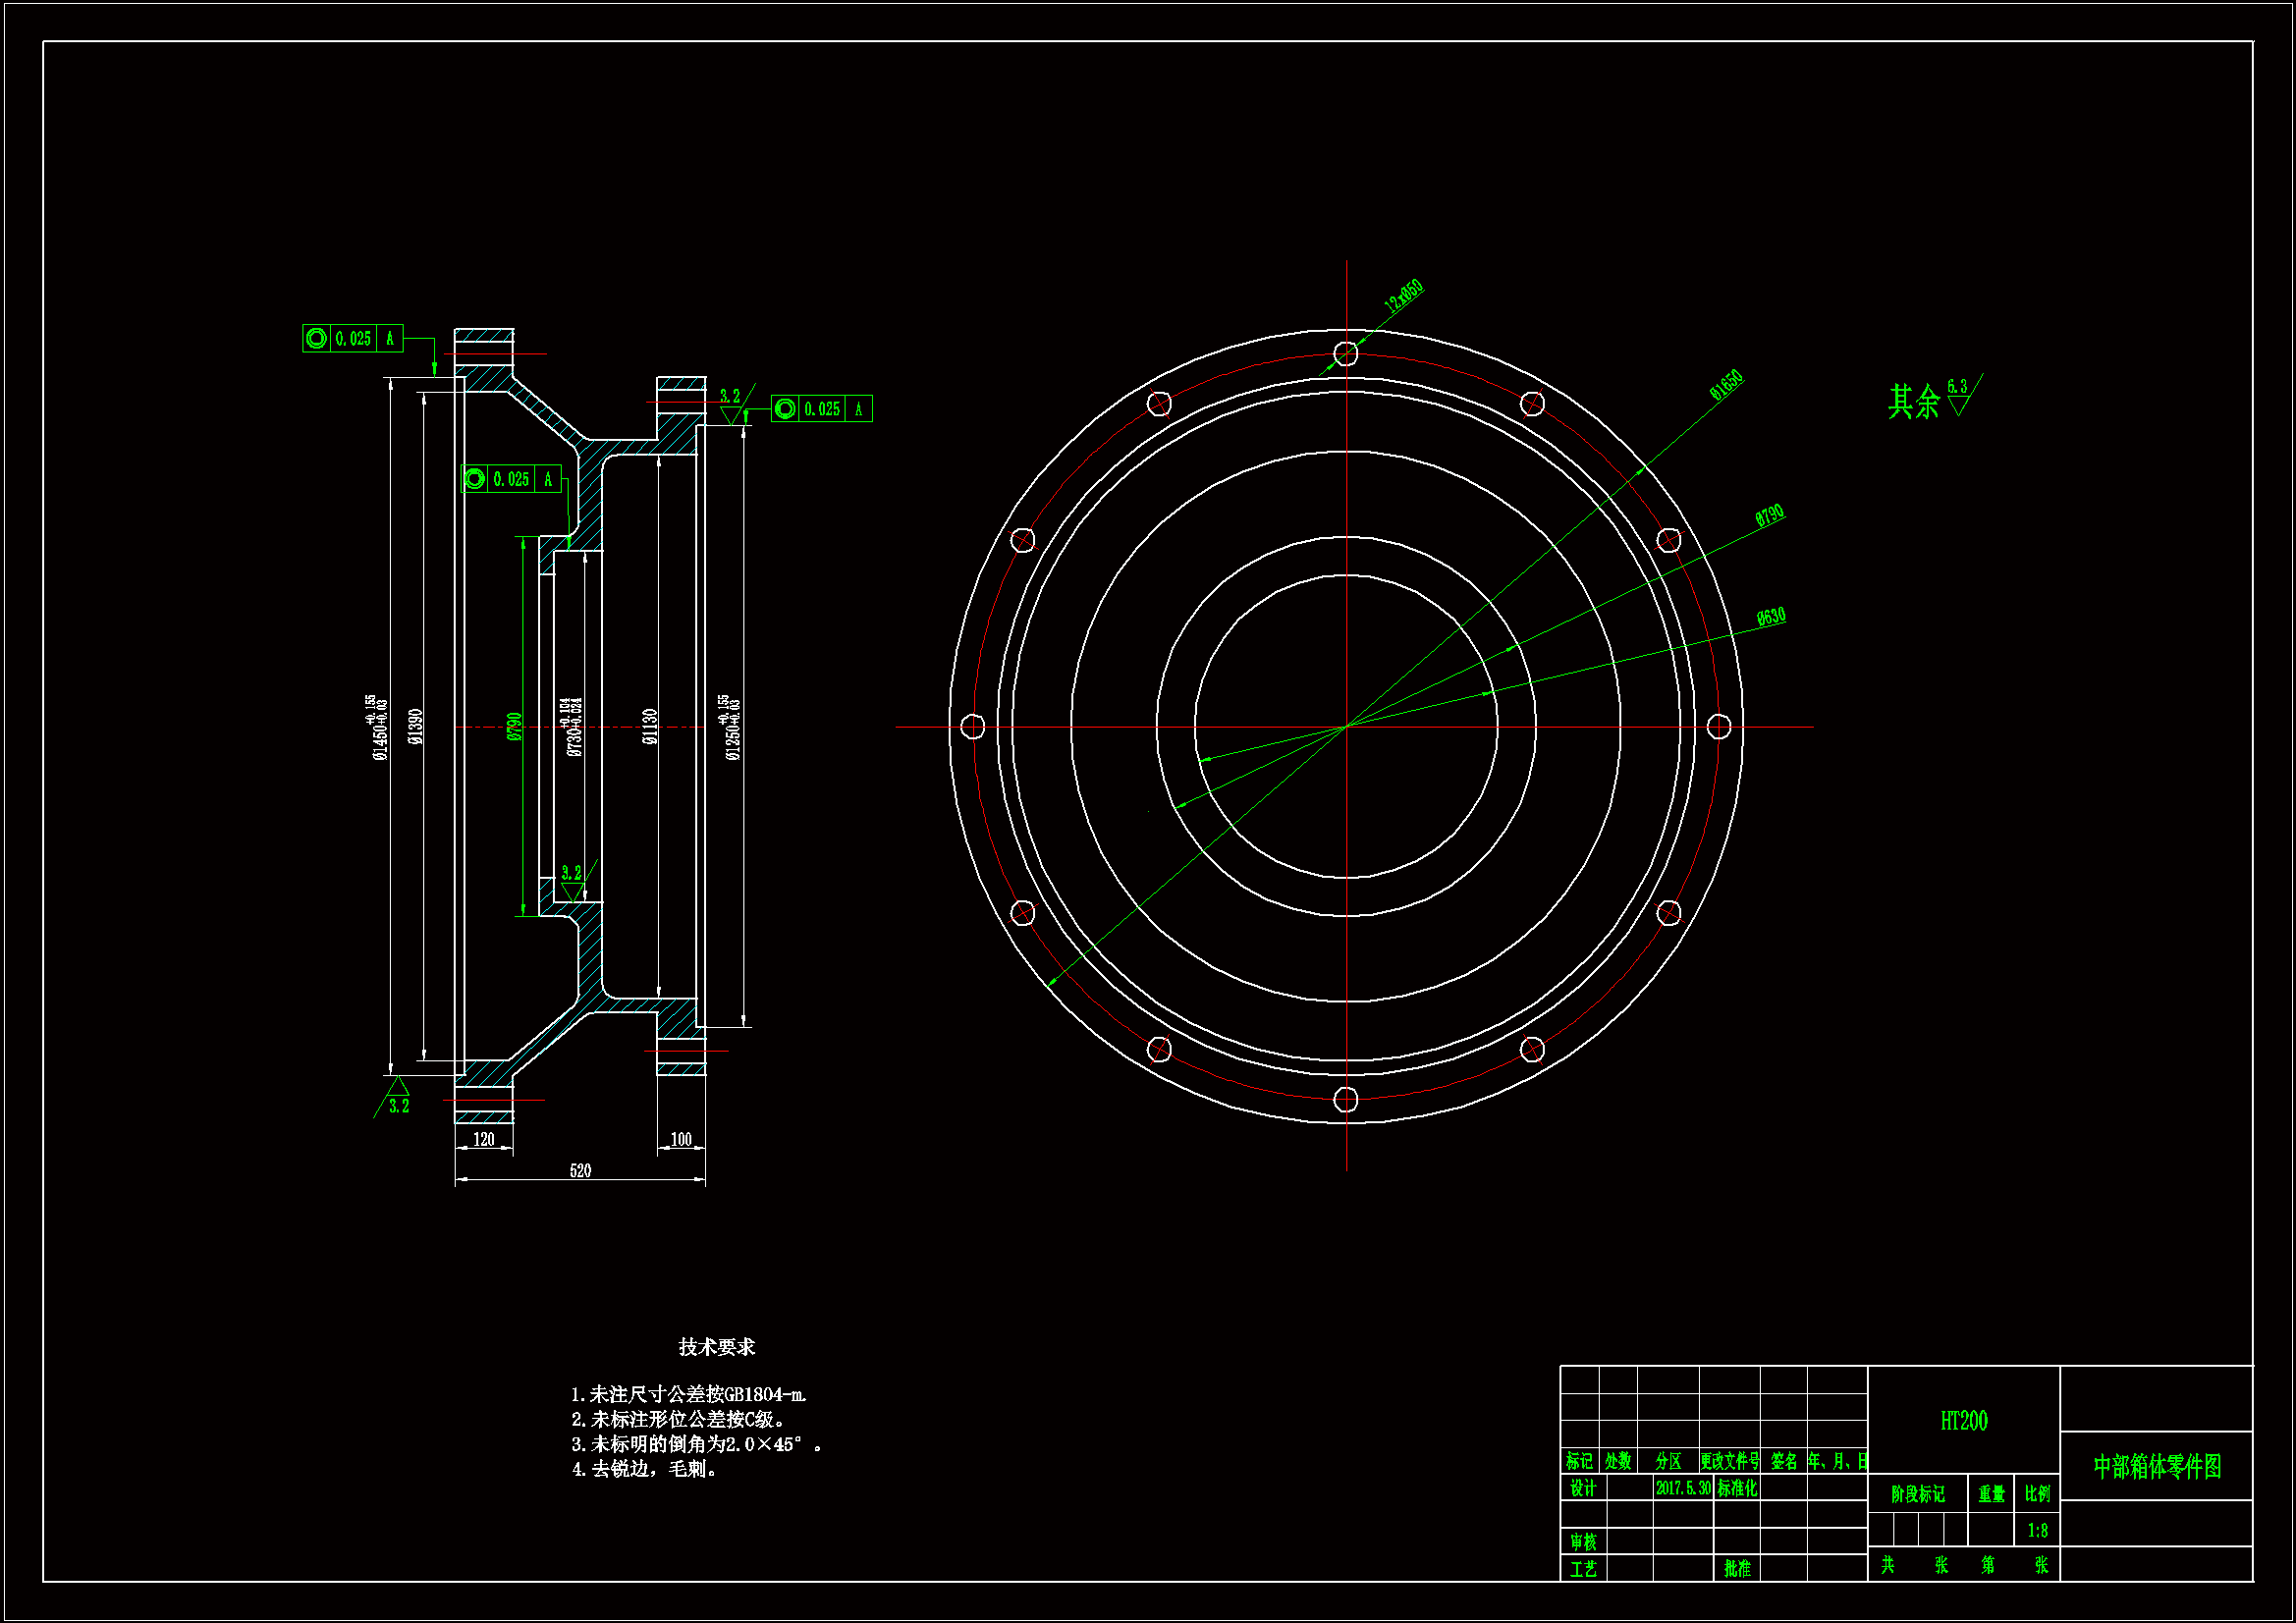2296x1623 pixels.
Task: Click the Ø1130 vertical dimension text
Action: [x=650, y=727]
